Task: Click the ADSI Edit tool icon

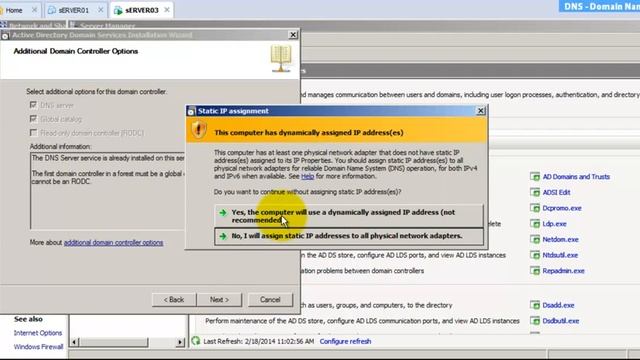Action: tap(535, 192)
